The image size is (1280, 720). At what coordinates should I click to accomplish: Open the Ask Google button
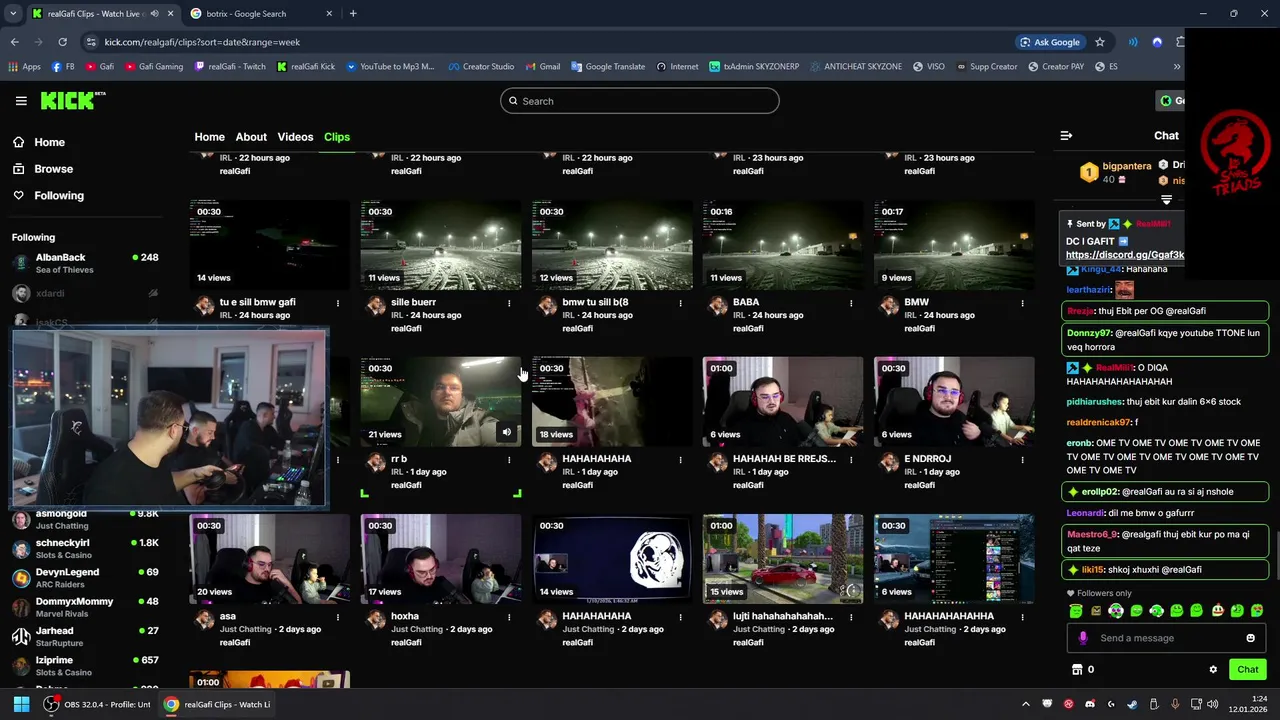coord(1049,42)
